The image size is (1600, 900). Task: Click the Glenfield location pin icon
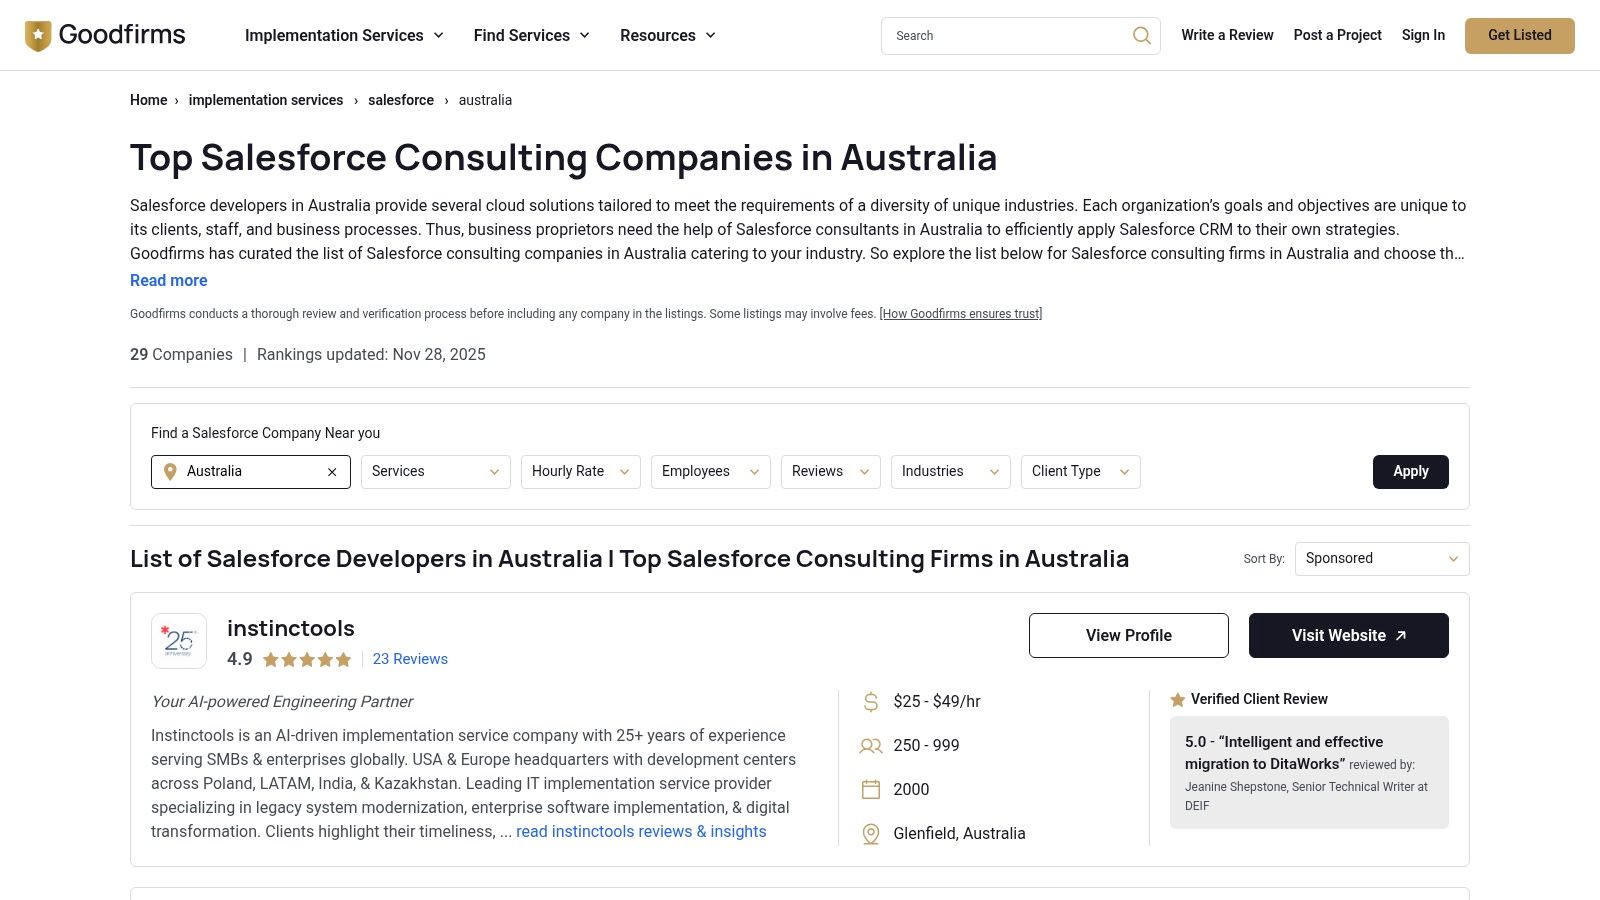point(869,833)
